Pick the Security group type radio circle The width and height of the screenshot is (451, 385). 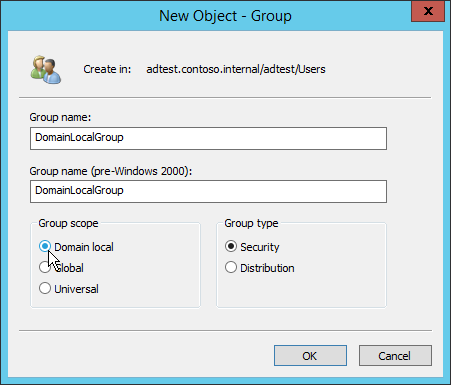(231, 247)
